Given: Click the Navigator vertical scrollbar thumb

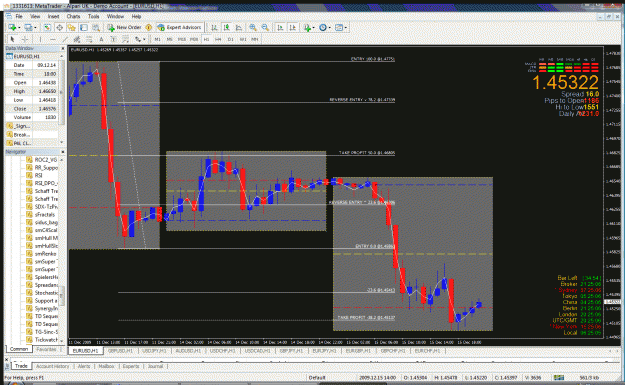Looking at the screenshot, I should coord(62,296).
